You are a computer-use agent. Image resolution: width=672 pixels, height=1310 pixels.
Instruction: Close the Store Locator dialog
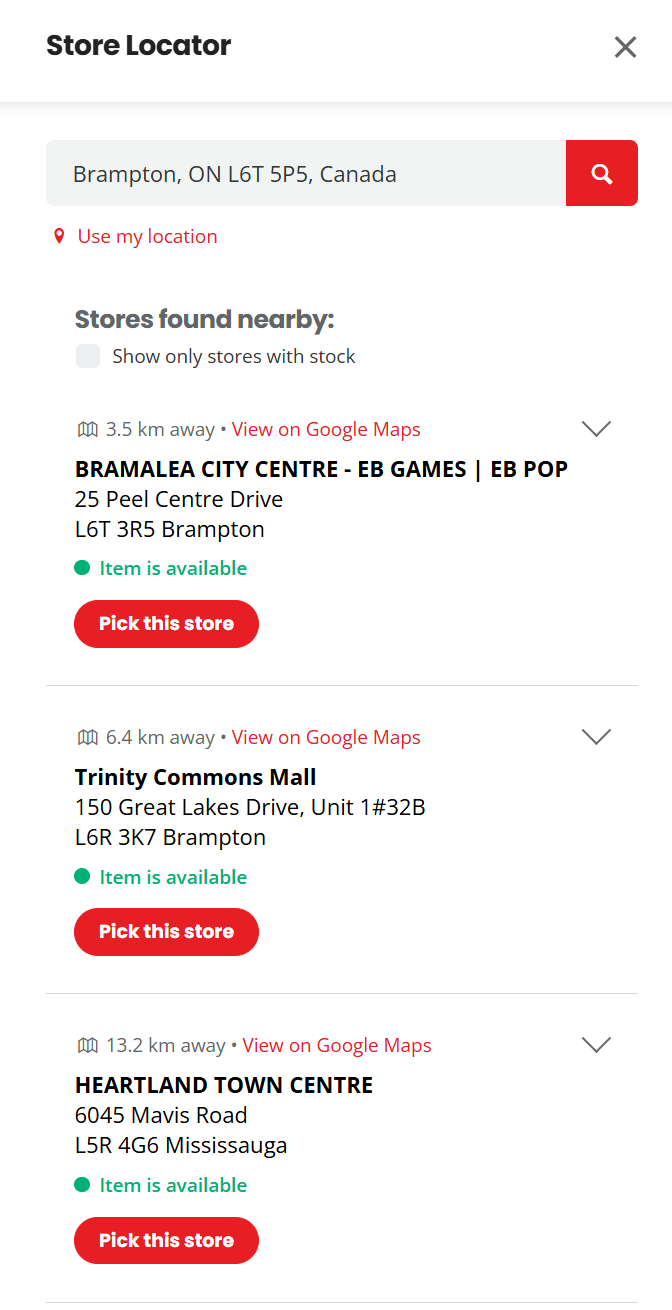click(x=625, y=47)
